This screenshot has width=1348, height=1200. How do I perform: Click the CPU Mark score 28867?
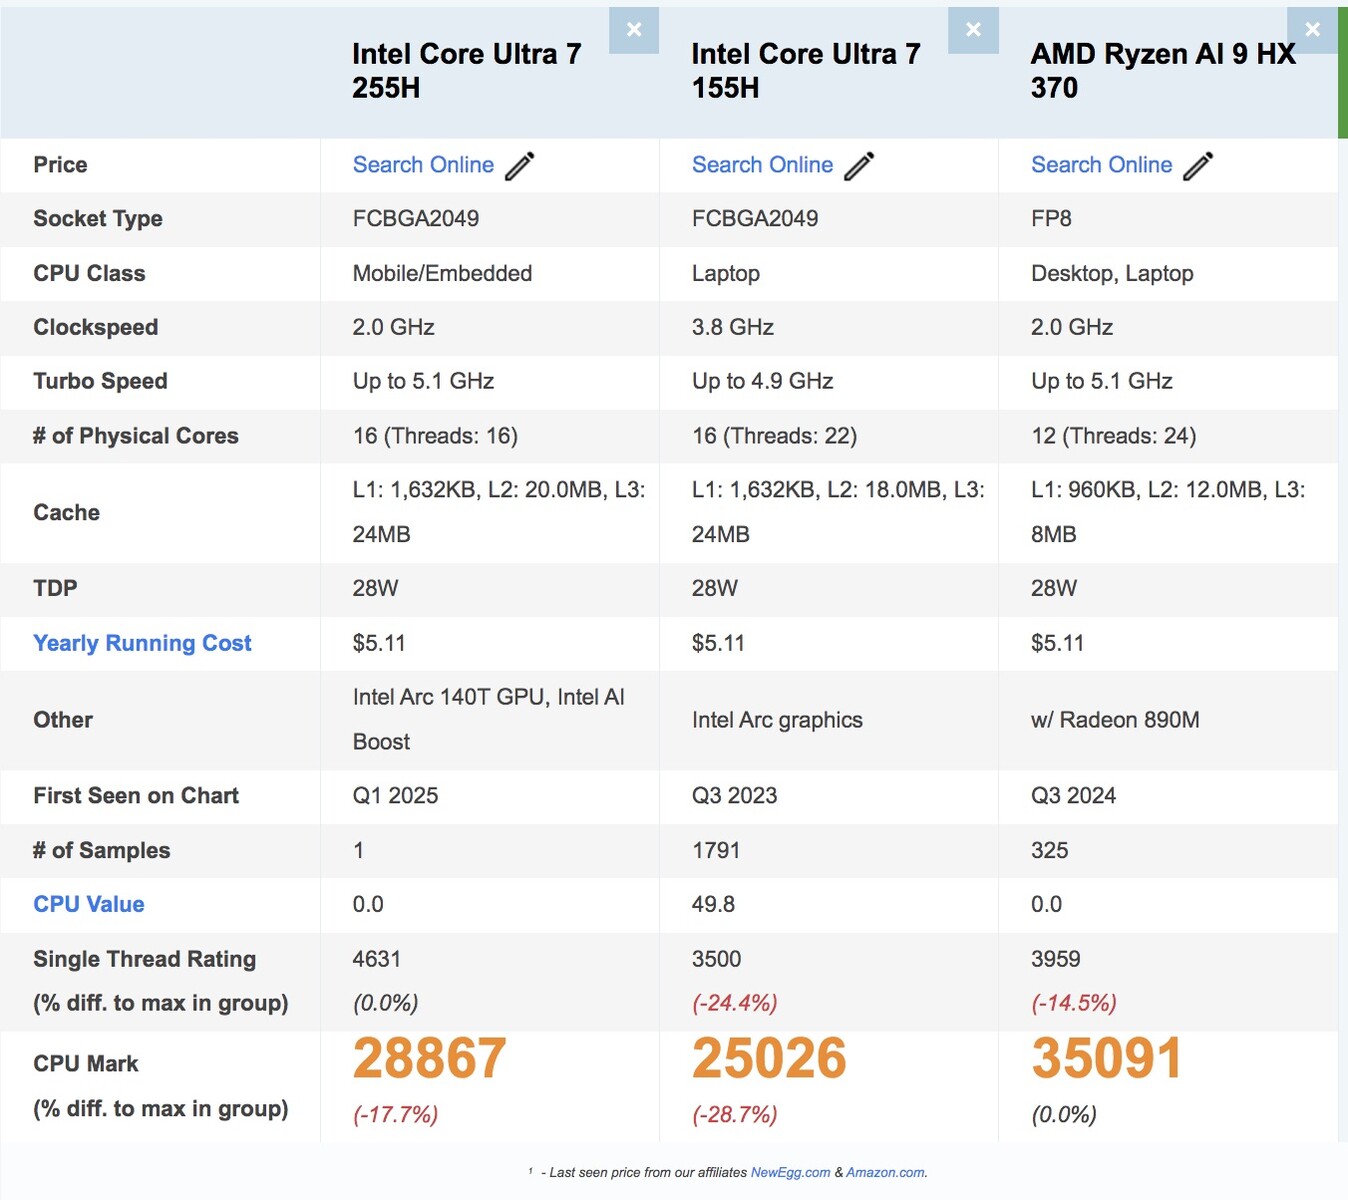(428, 1058)
